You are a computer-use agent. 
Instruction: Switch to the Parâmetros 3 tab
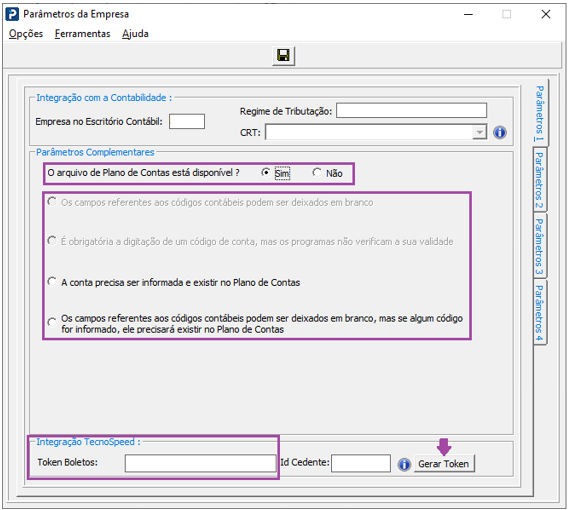point(540,246)
